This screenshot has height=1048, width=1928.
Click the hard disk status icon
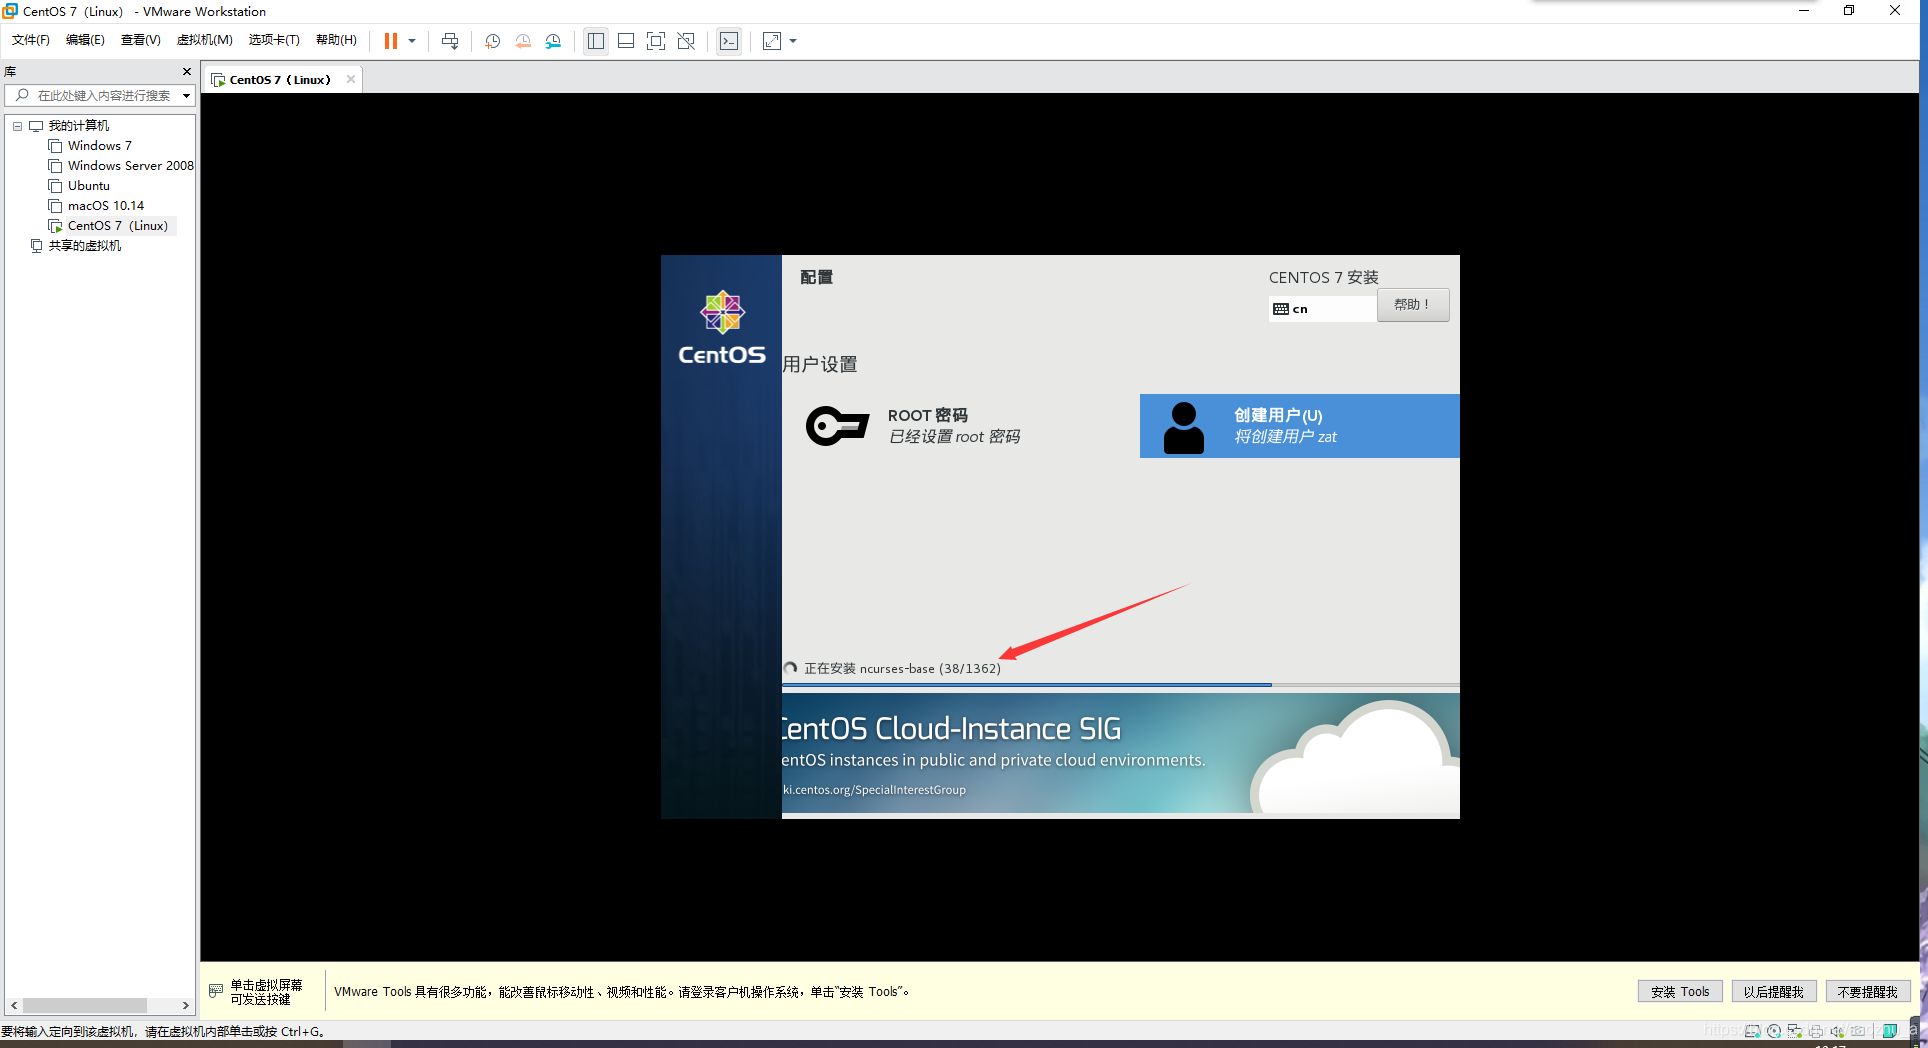[x=1753, y=1031]
